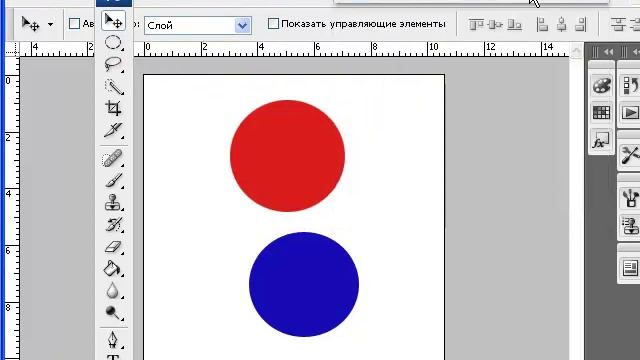Select the Dodge tool
Viewport: 640px width, 360px height.
tap(113, 313)
